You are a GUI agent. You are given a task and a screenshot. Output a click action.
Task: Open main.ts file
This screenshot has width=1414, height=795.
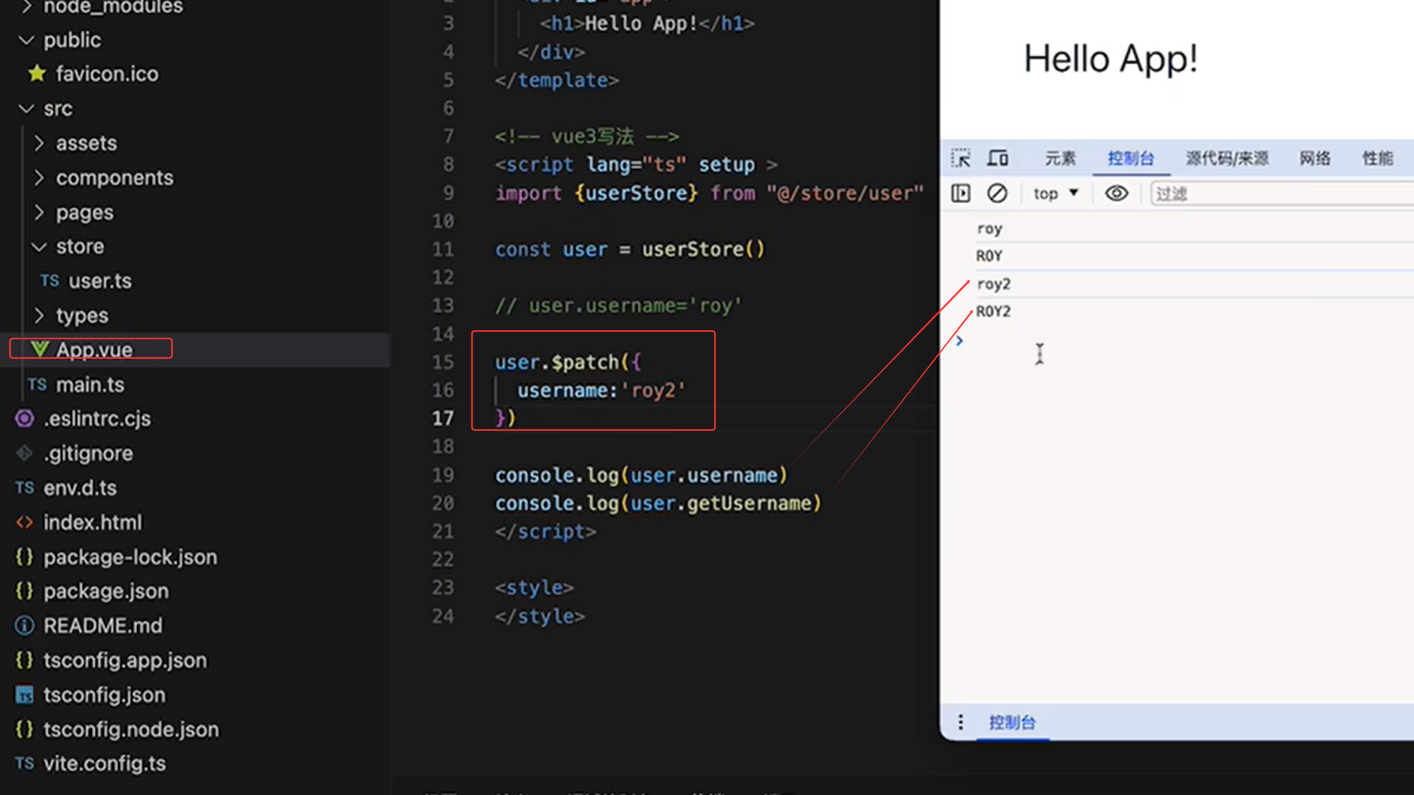tap(90, 384)
